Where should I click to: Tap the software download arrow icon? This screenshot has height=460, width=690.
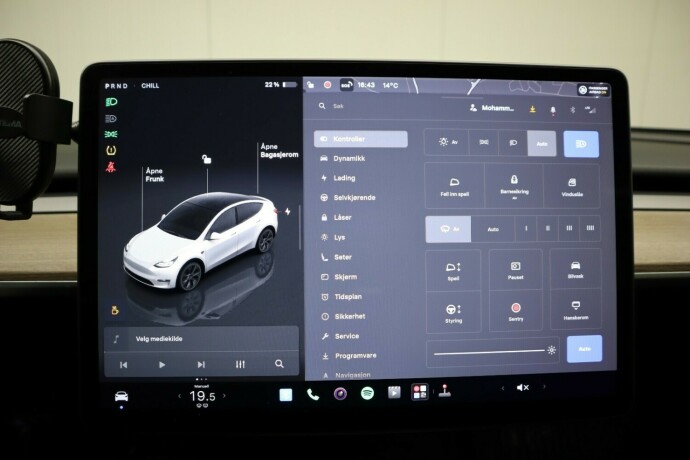pos(532,109)
